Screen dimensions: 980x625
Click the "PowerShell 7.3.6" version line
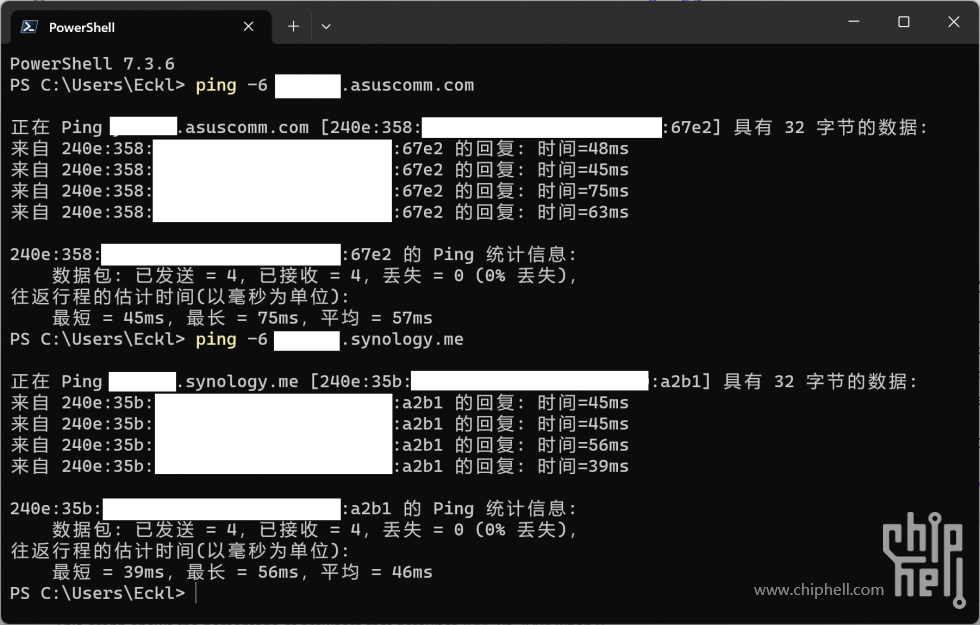point(92,64)
